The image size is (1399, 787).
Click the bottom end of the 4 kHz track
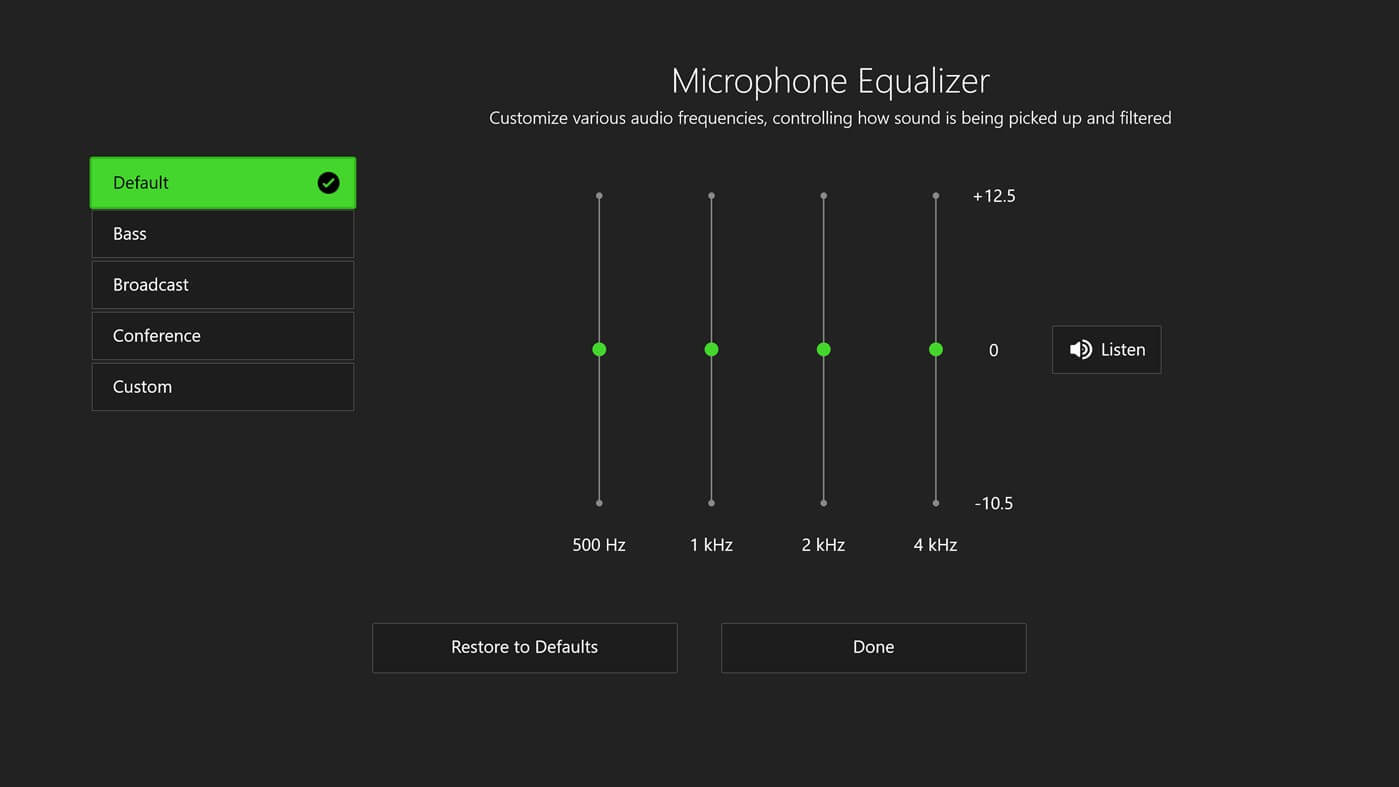(x=935, y=502)
